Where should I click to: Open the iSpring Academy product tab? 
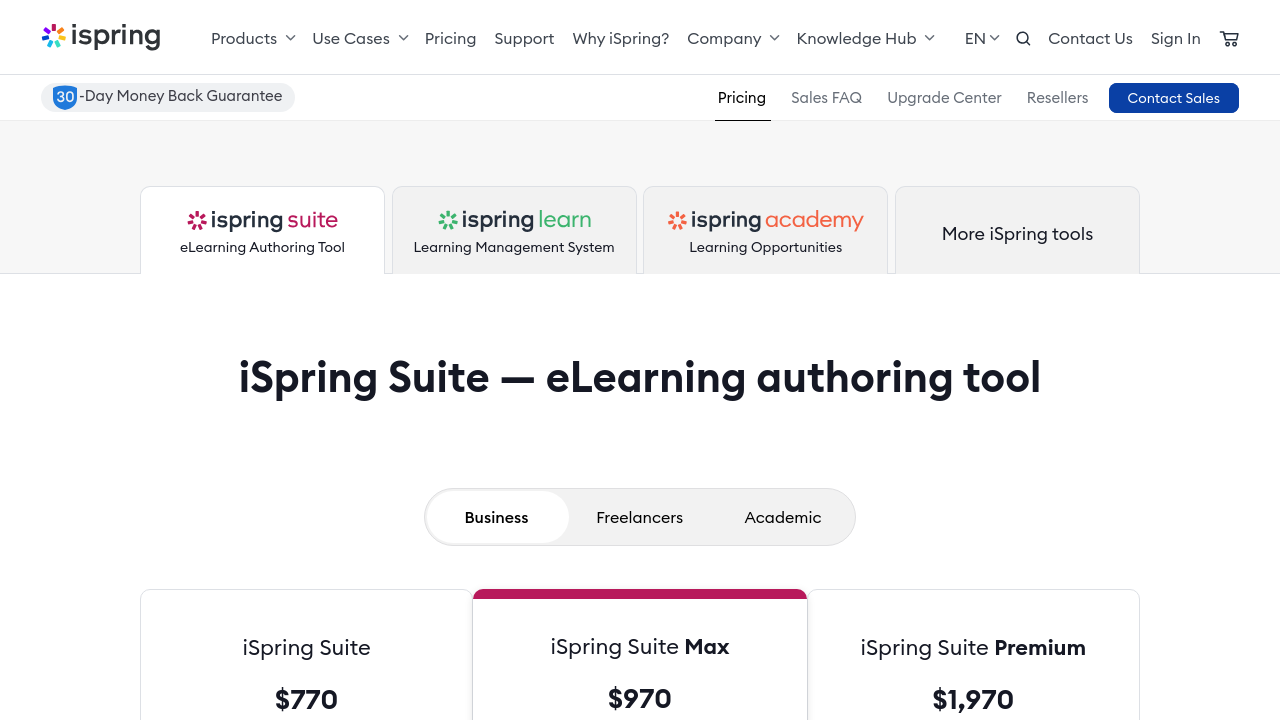[x=765, y=231]
